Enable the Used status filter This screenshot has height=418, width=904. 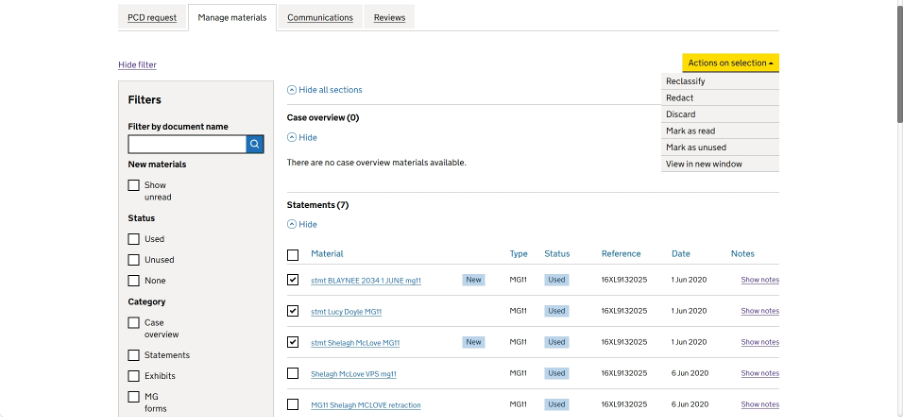(x=134, y=239)
